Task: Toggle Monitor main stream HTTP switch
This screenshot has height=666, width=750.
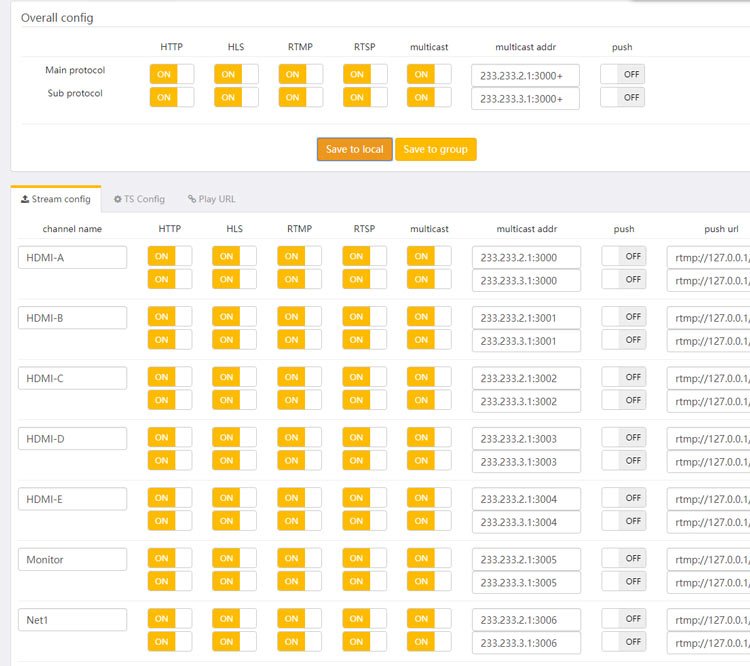Action: (170, 558)
